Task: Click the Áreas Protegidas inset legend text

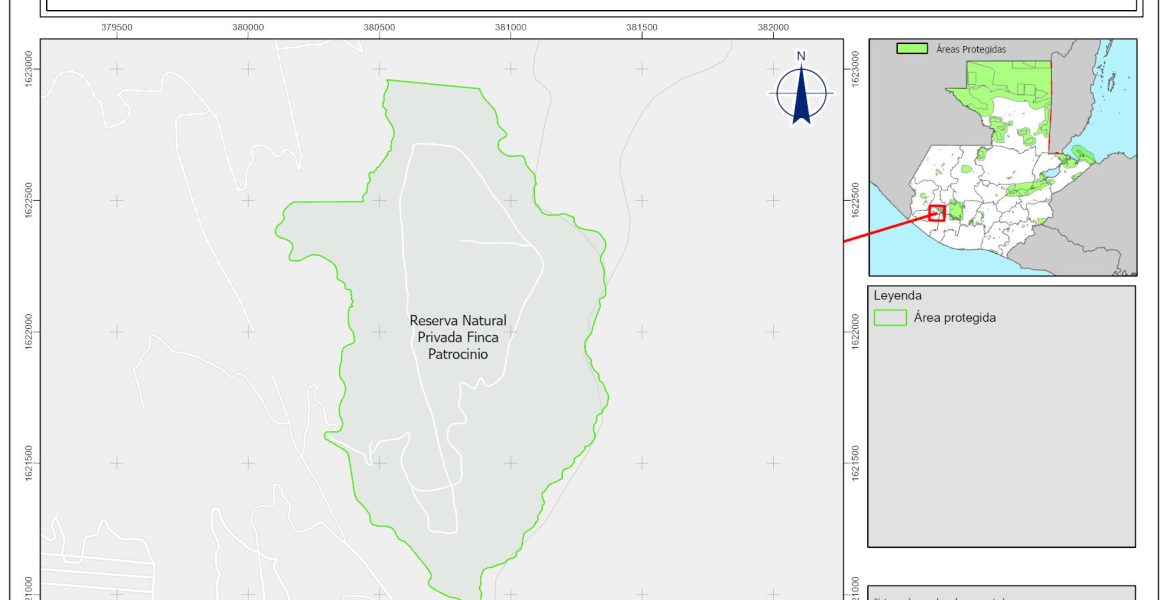Action: 969,48
